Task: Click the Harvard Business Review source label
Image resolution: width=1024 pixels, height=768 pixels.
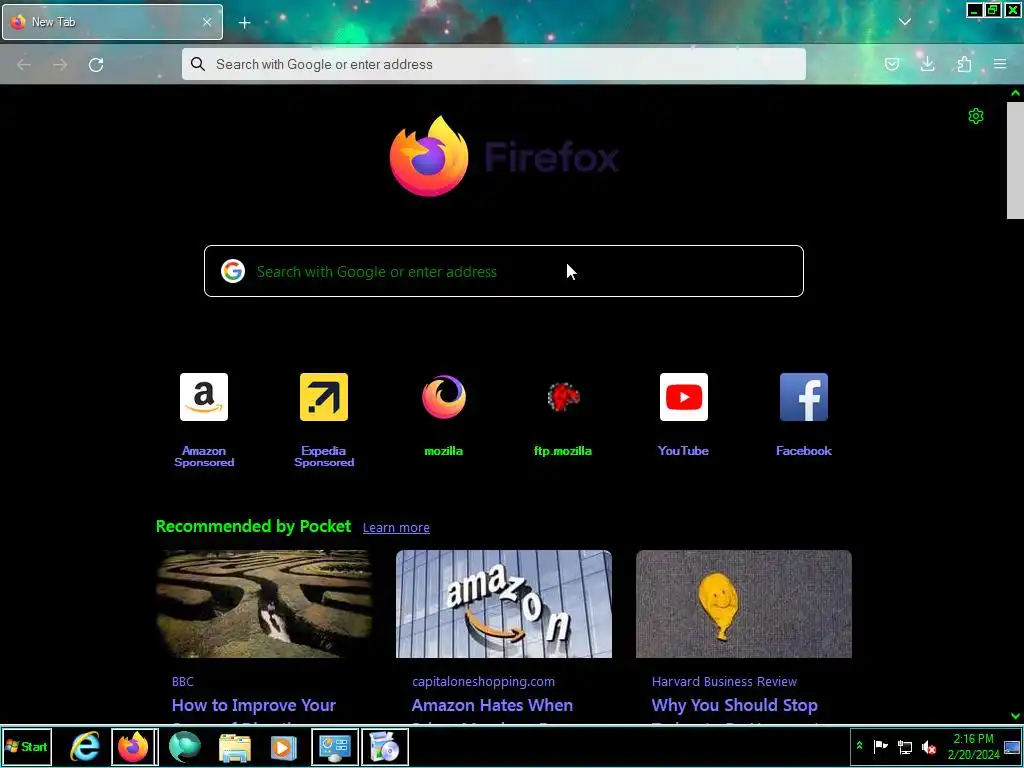Action: [724, 681]
